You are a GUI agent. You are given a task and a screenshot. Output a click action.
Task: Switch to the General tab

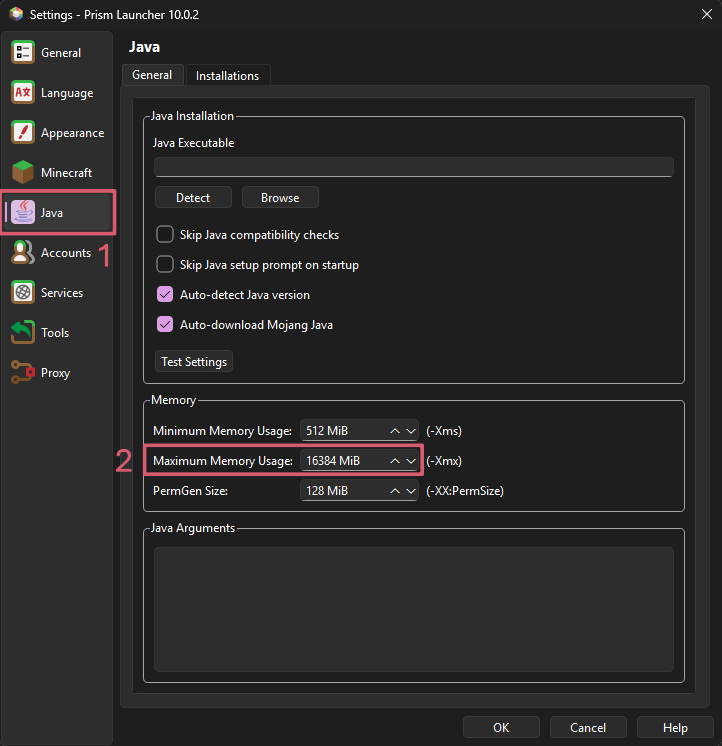(x=152, y=75)
